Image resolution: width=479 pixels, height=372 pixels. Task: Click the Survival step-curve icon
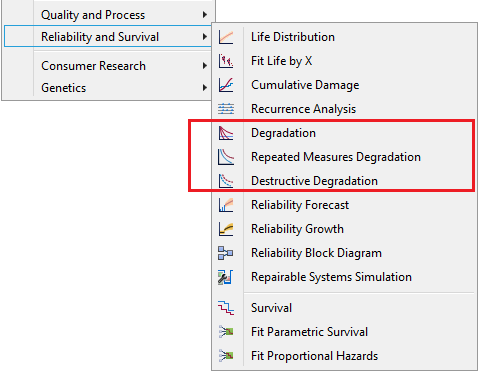[x=226, y=307]
